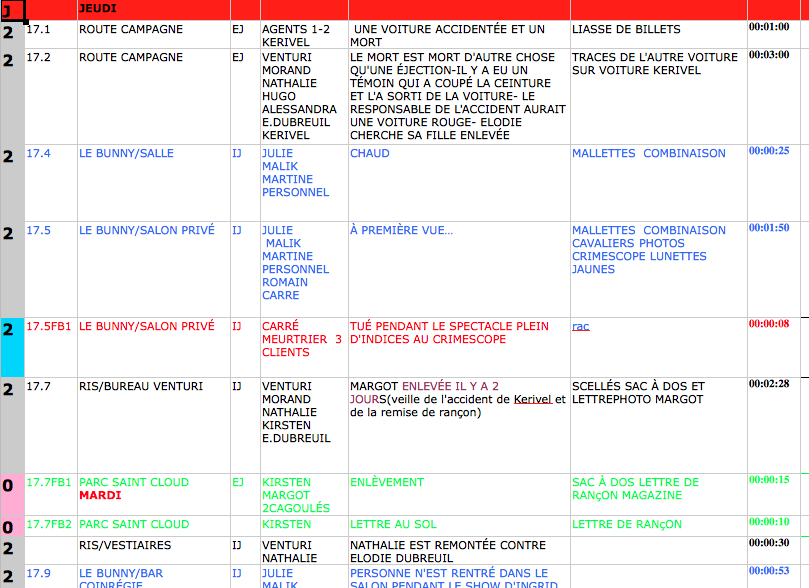Click ROUTE CAMPAGNE cell in row 17.1
Screen dimensions: 809x588
click(x=154, y=35)
